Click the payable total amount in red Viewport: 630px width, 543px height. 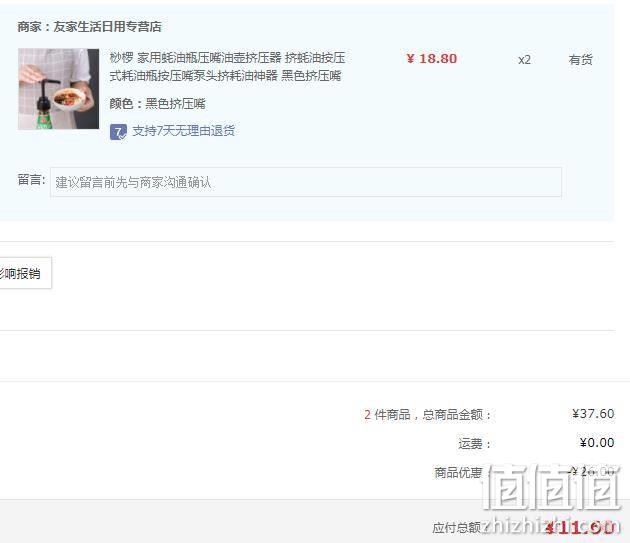(580, 527)
